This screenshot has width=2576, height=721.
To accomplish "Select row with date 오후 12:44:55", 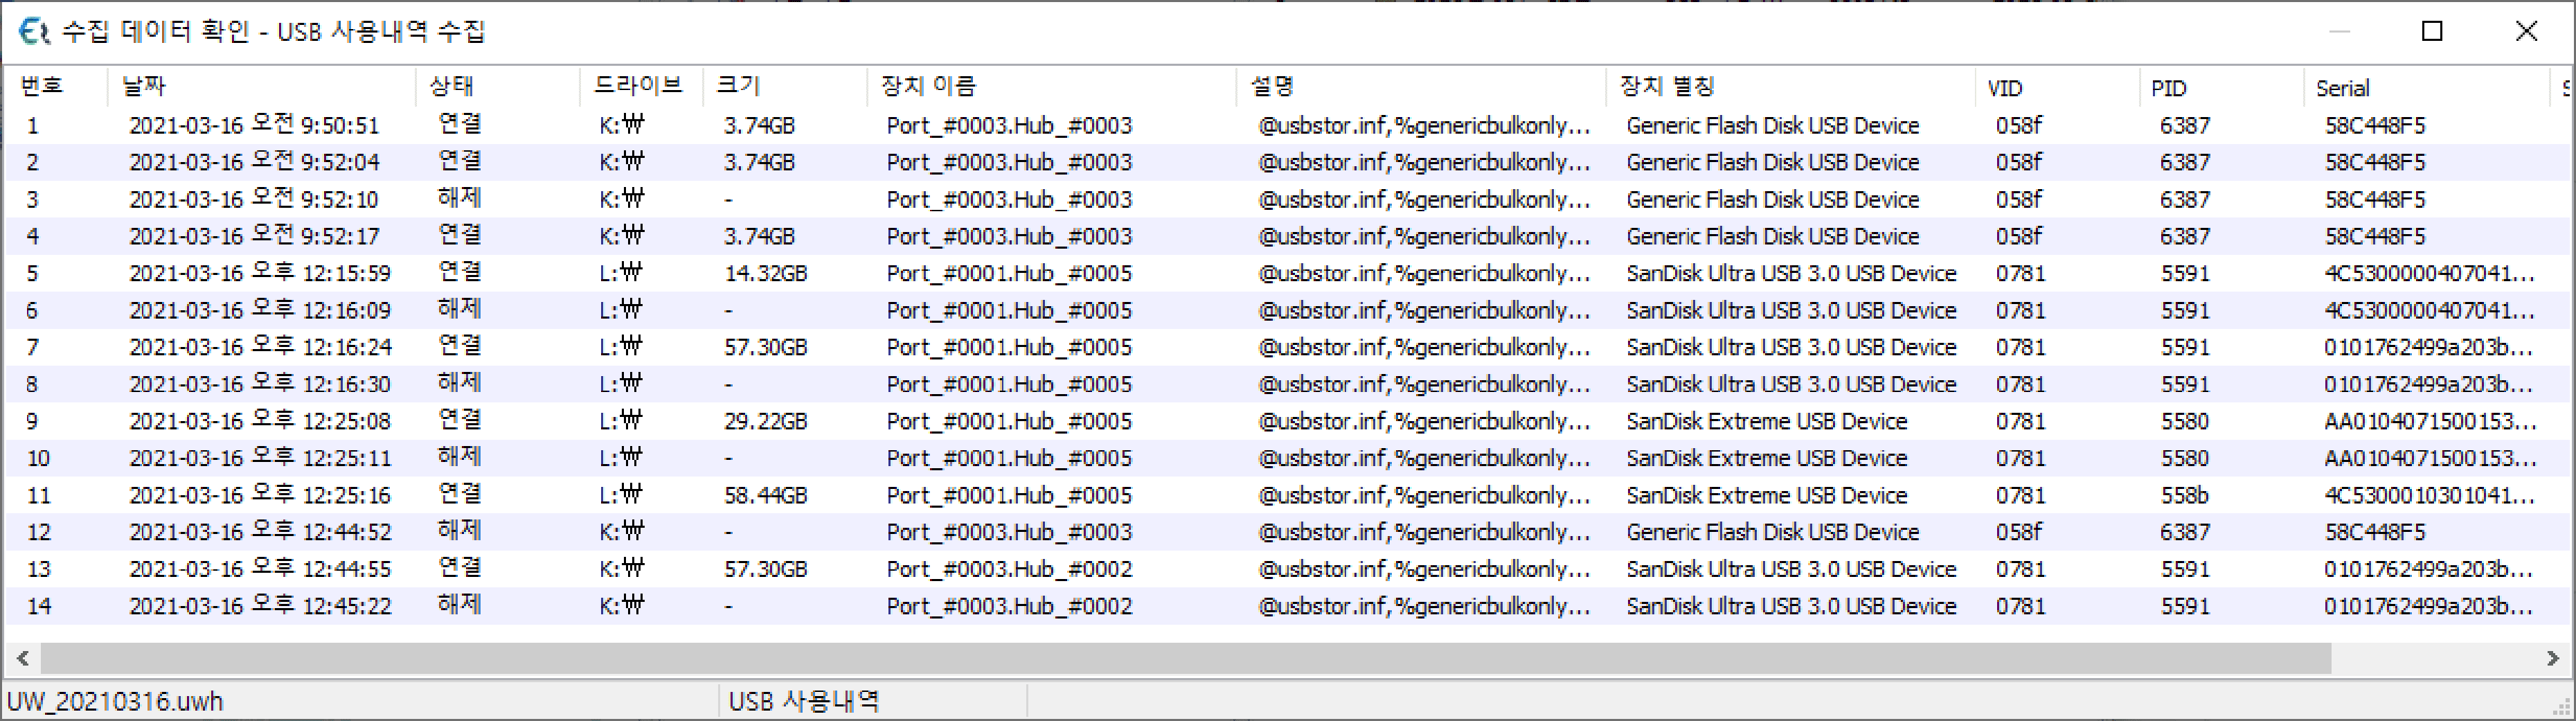I will (x=1287, y=569).
